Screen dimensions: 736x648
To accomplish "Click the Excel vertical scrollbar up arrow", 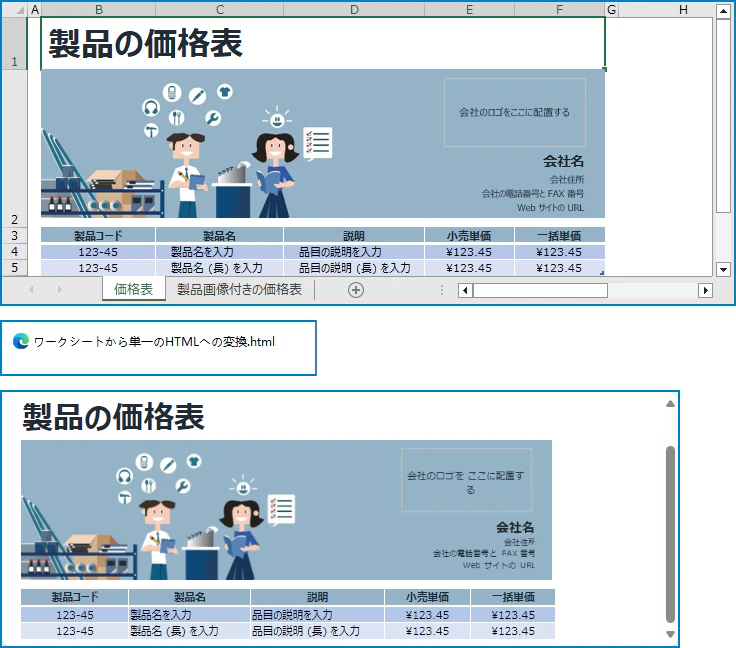I will click(723, 10).
